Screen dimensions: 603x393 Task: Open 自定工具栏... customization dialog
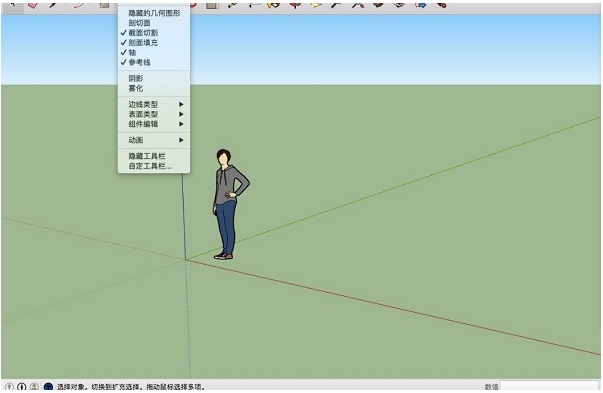tap(153, 166)
